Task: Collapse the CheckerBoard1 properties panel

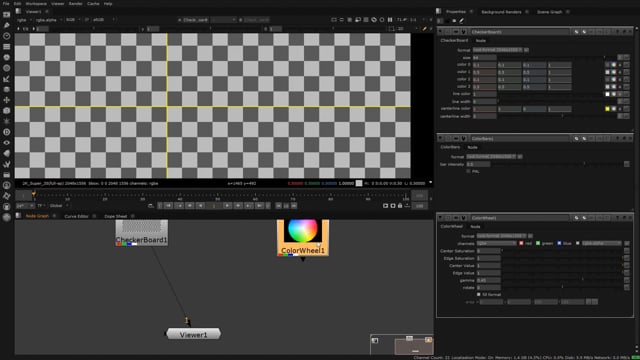Action: [x=440, y=32]
